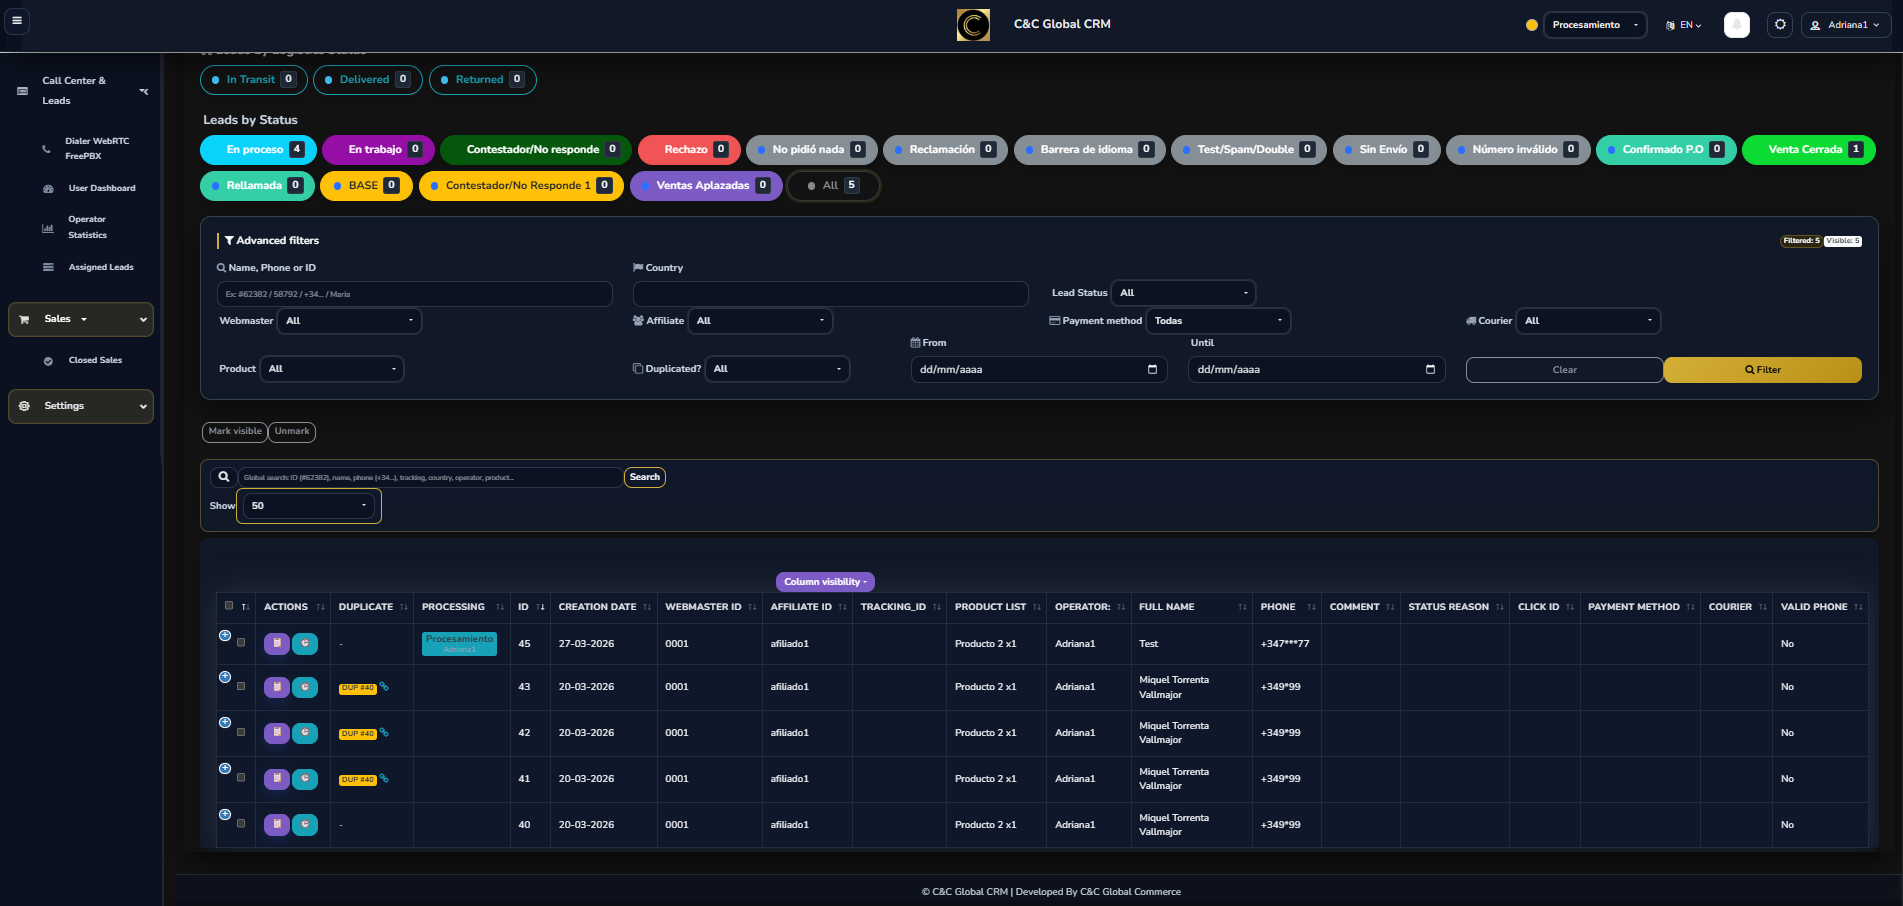The width and height of the screenshot is (1903, 906).
Task: Click the global search magnifier icon
Action: point(224,477)
